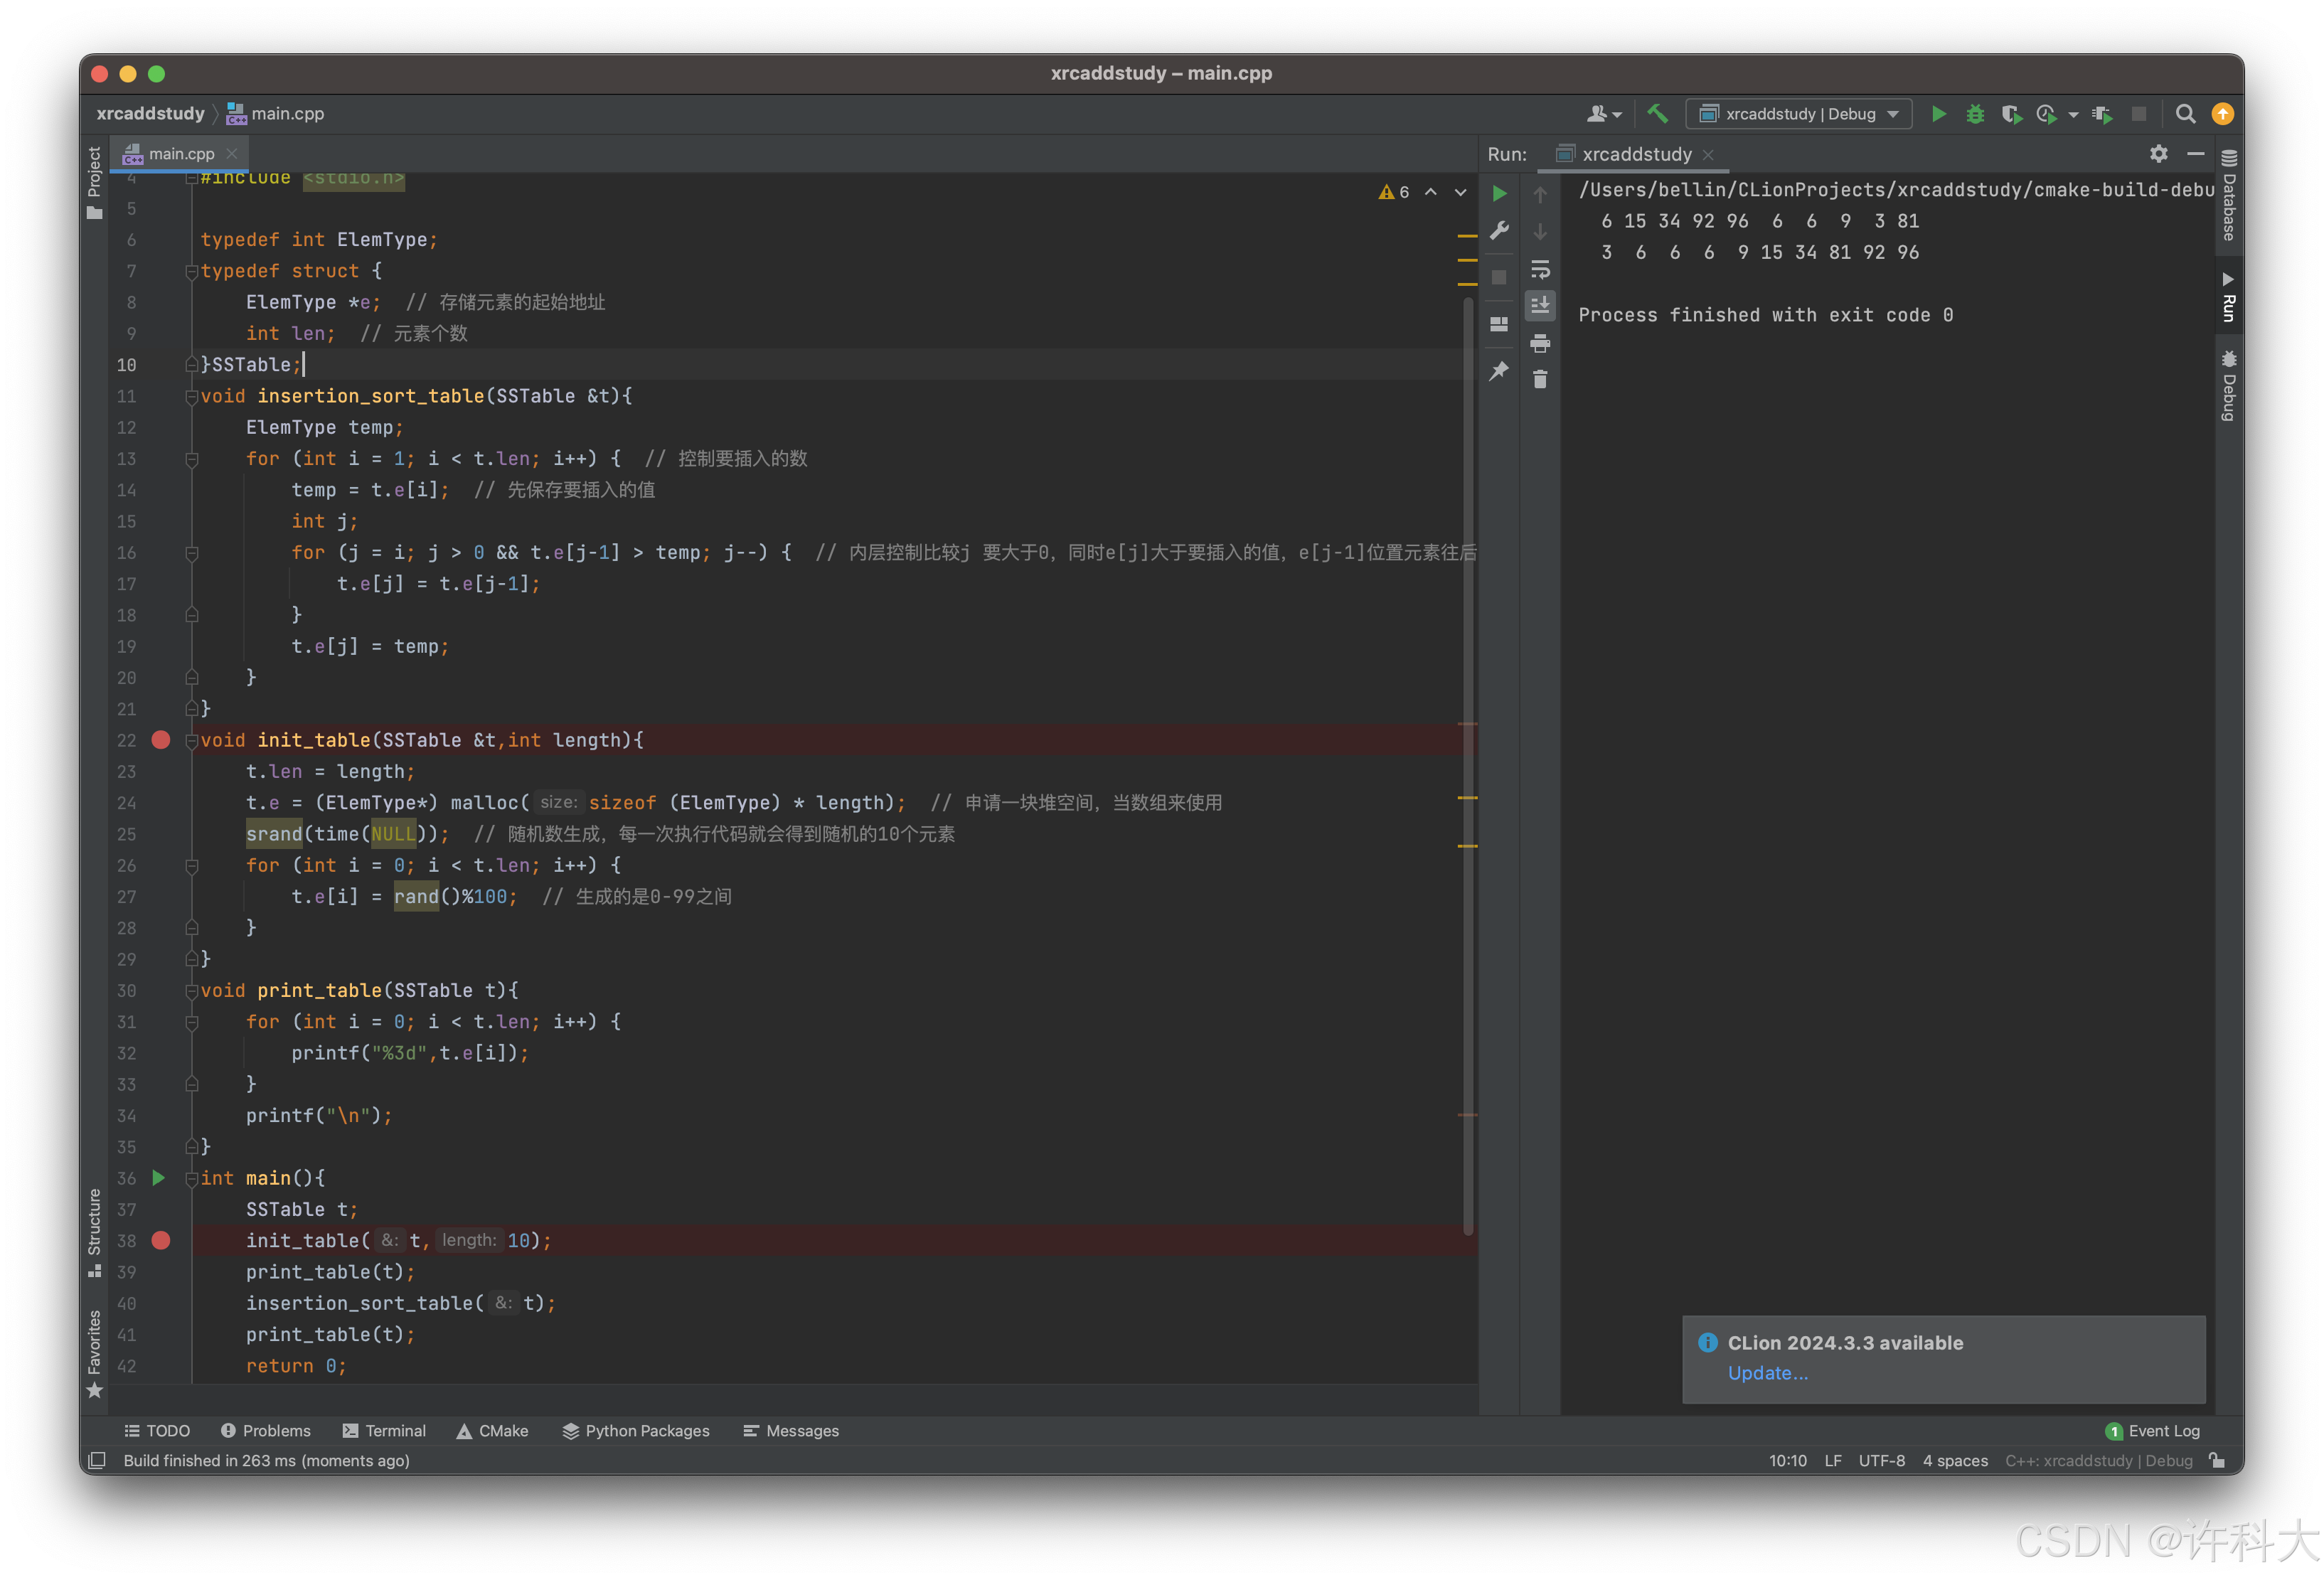Open the Terminal tool window tab
This screenshot has height=1580, width=2324.
click(x=384, y=1431)
